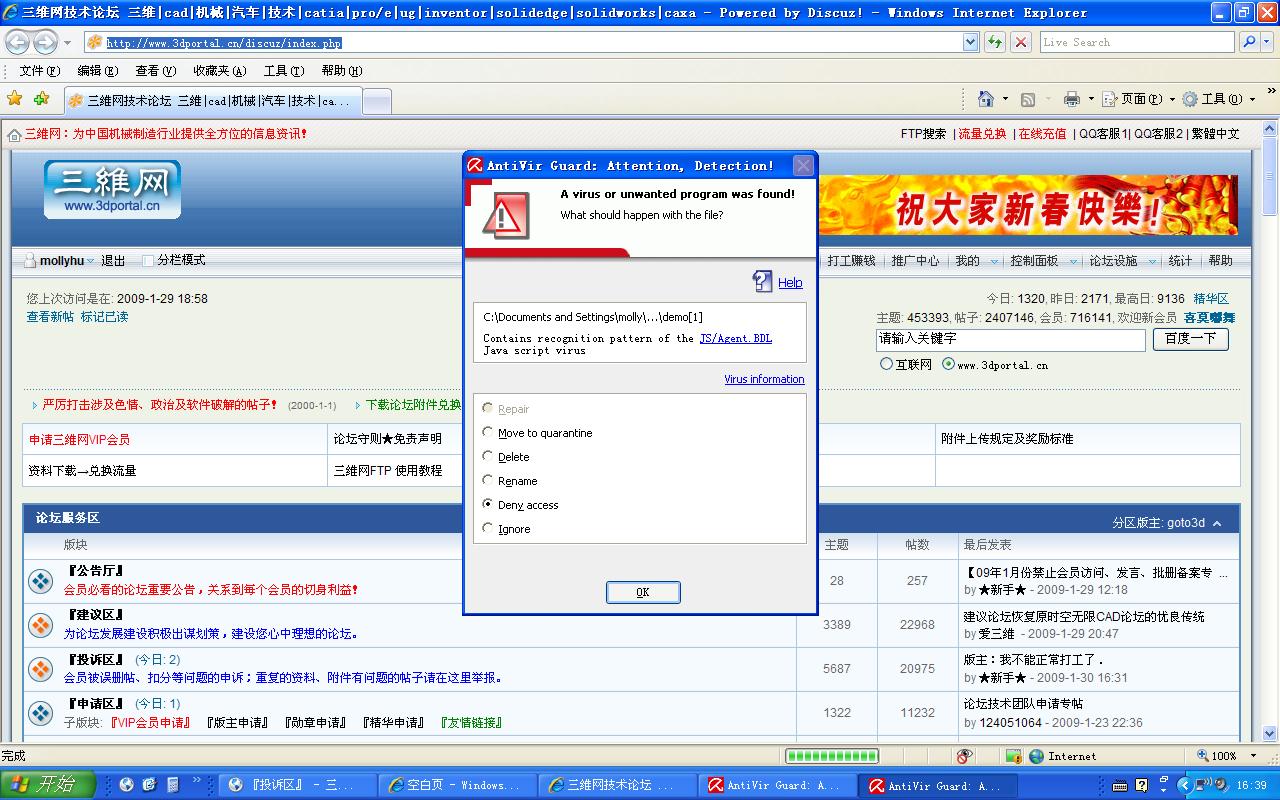This screenshot has width=1280, height=800.
Task: Select the Move to quarantine option
Action: [x=488, y=432]
